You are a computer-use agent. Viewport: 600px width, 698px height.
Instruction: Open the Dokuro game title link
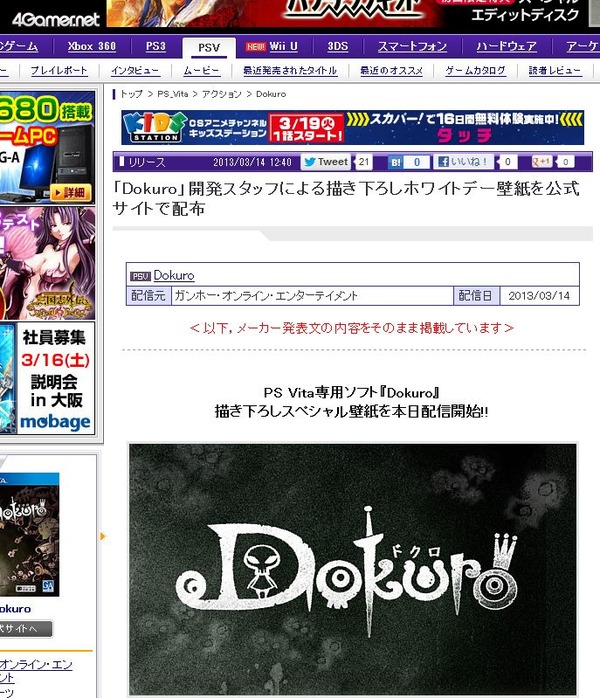174,276
